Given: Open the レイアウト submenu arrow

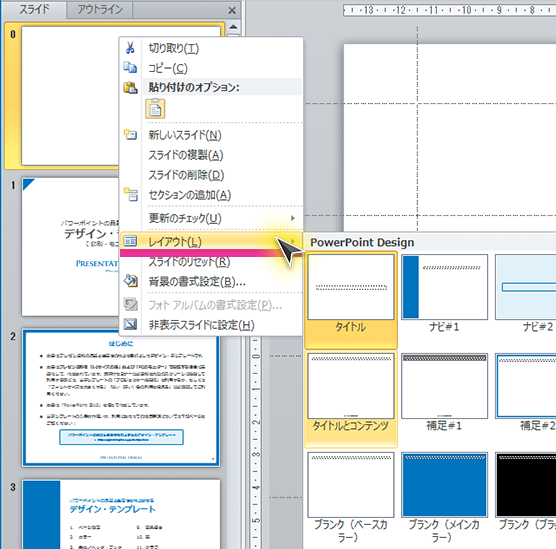Looking at the screenshot, I should pyautogui.click(x=293, y=241).
